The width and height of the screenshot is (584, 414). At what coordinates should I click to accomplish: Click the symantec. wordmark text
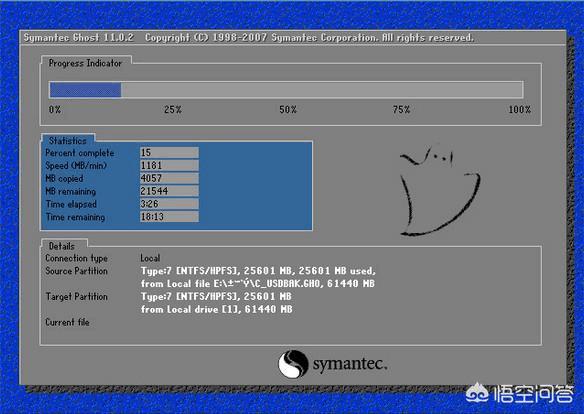(350, 364)
